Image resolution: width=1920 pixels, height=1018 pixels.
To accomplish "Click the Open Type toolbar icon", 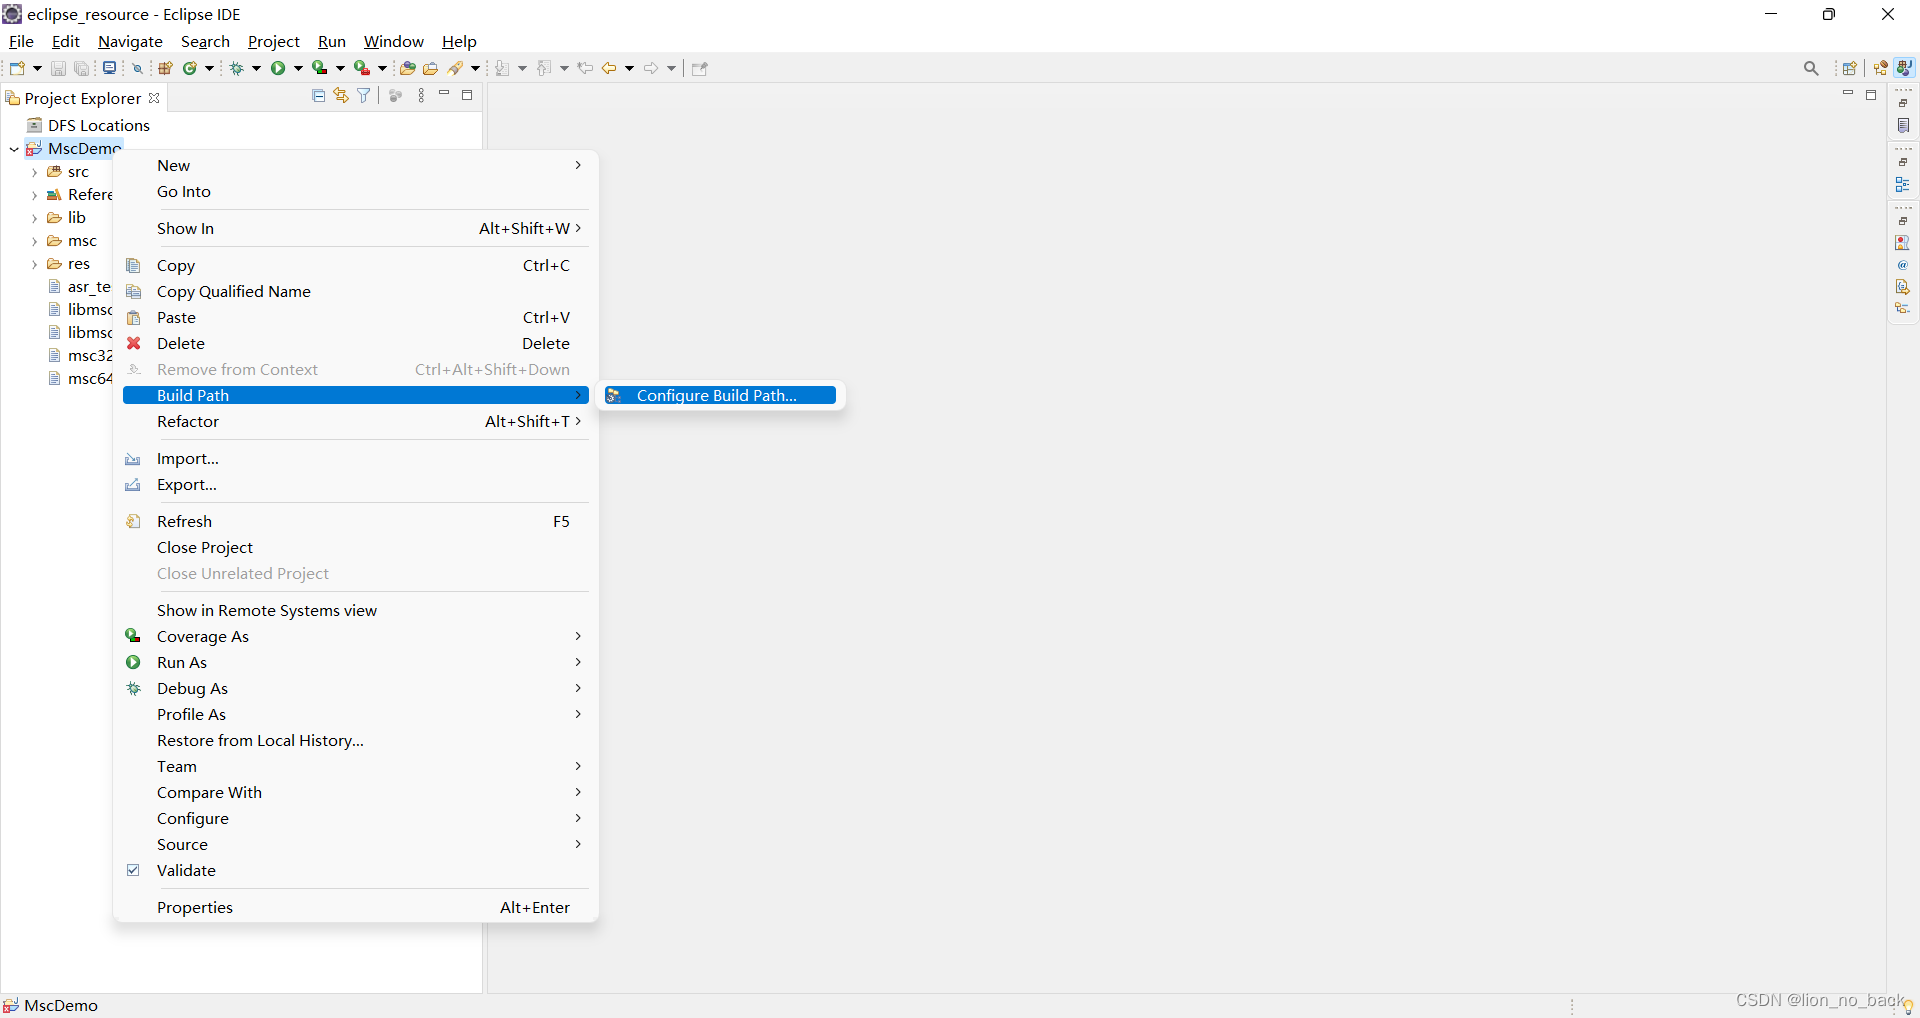I will tap(407, 68).
